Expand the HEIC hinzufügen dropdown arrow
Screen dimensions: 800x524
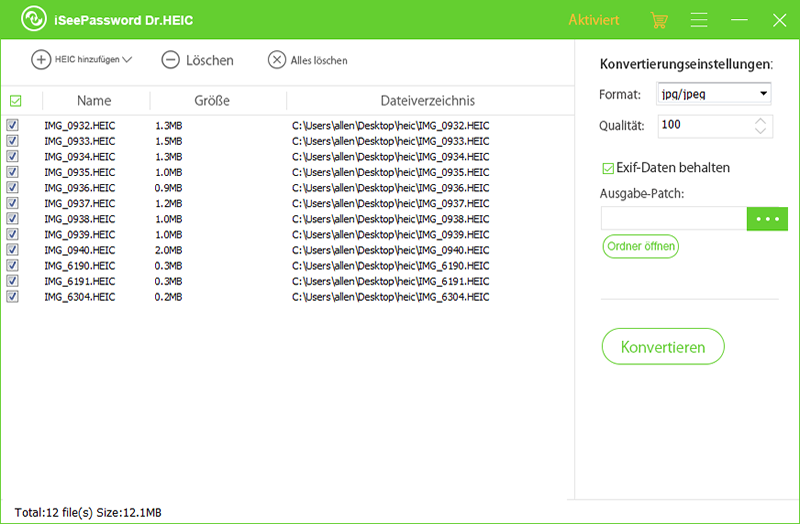127,60
